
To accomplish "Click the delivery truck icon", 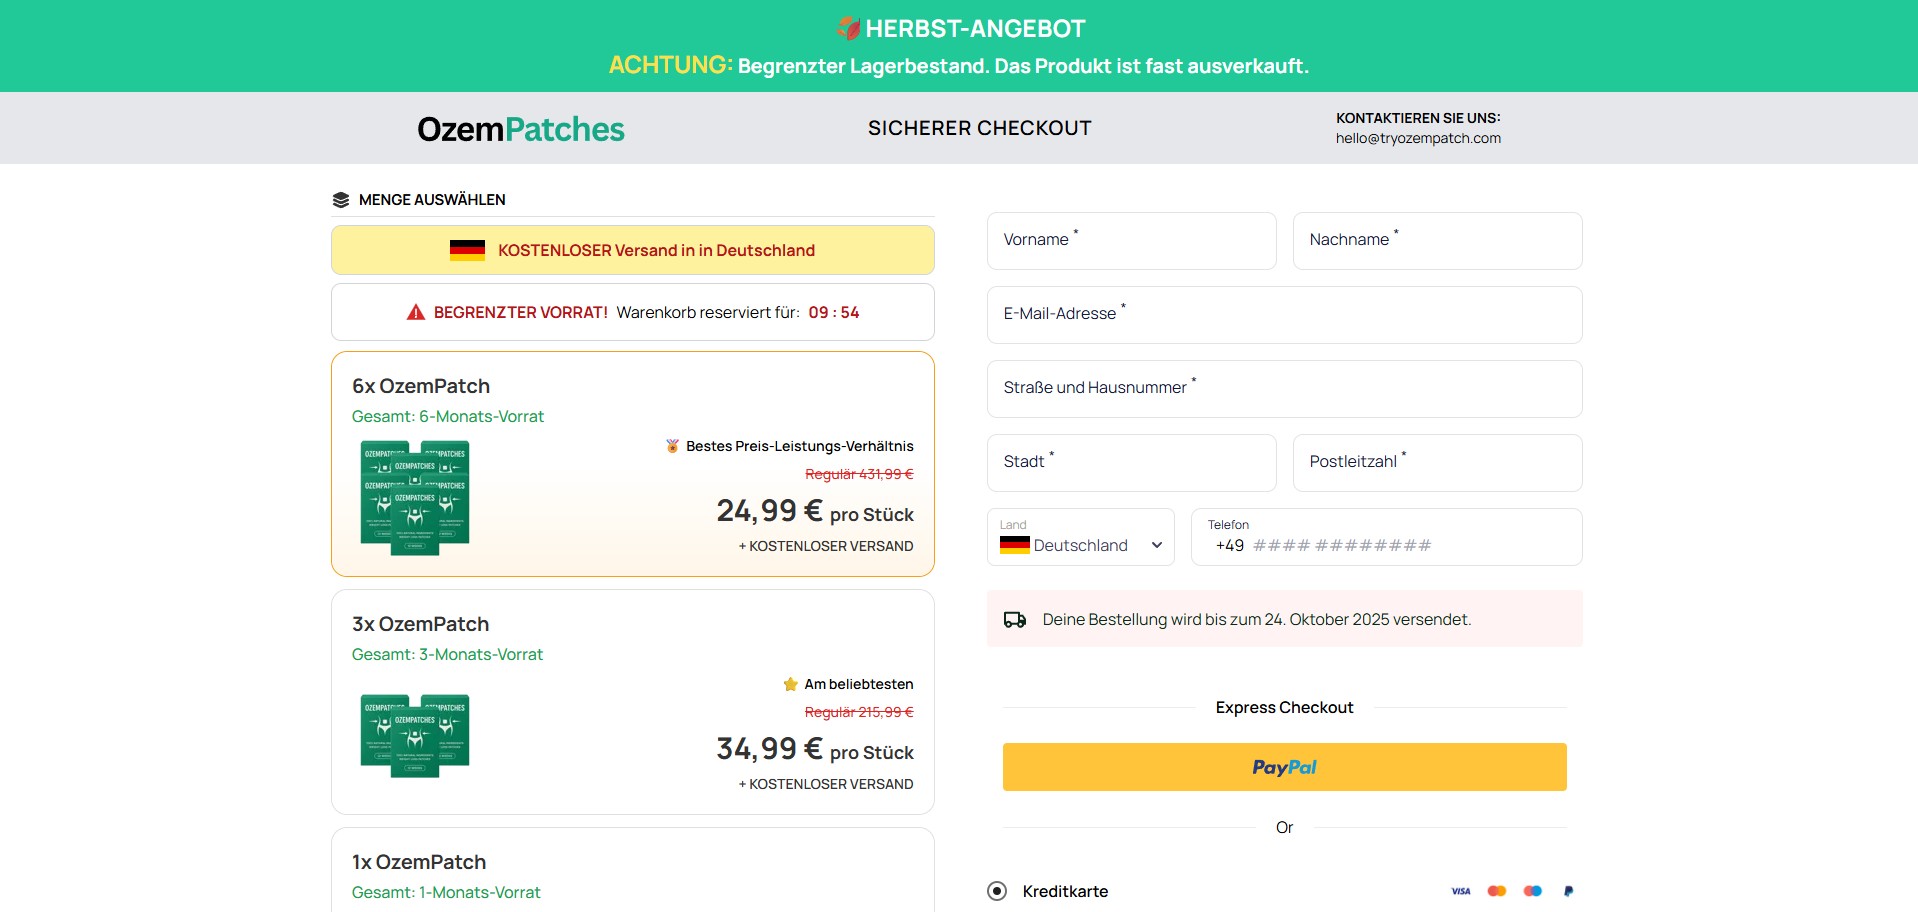I will tap(1015, 620).
